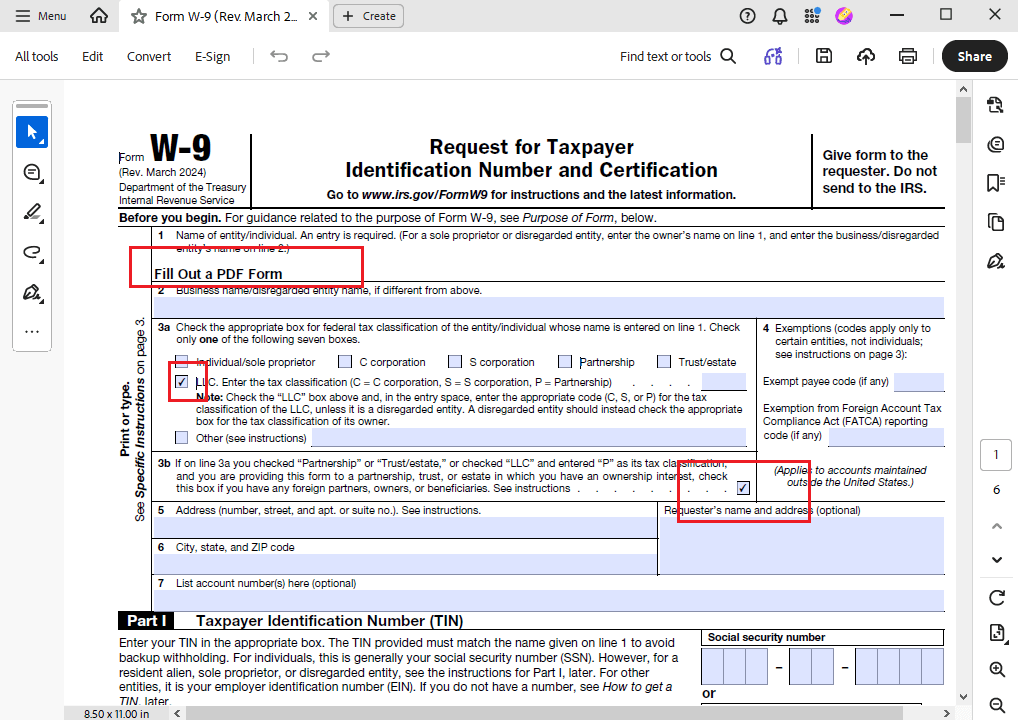Open the Help question mark icon
The image size is (1018, 720).
[x=747, y=16]
